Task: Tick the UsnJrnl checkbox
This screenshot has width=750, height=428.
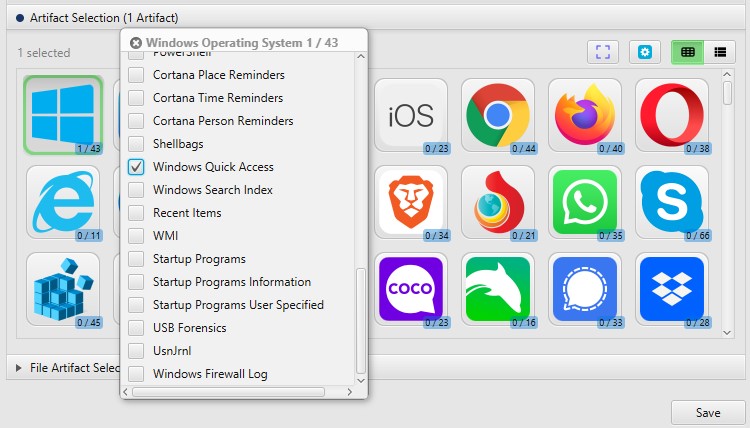Action: click(x=136, y=351)
